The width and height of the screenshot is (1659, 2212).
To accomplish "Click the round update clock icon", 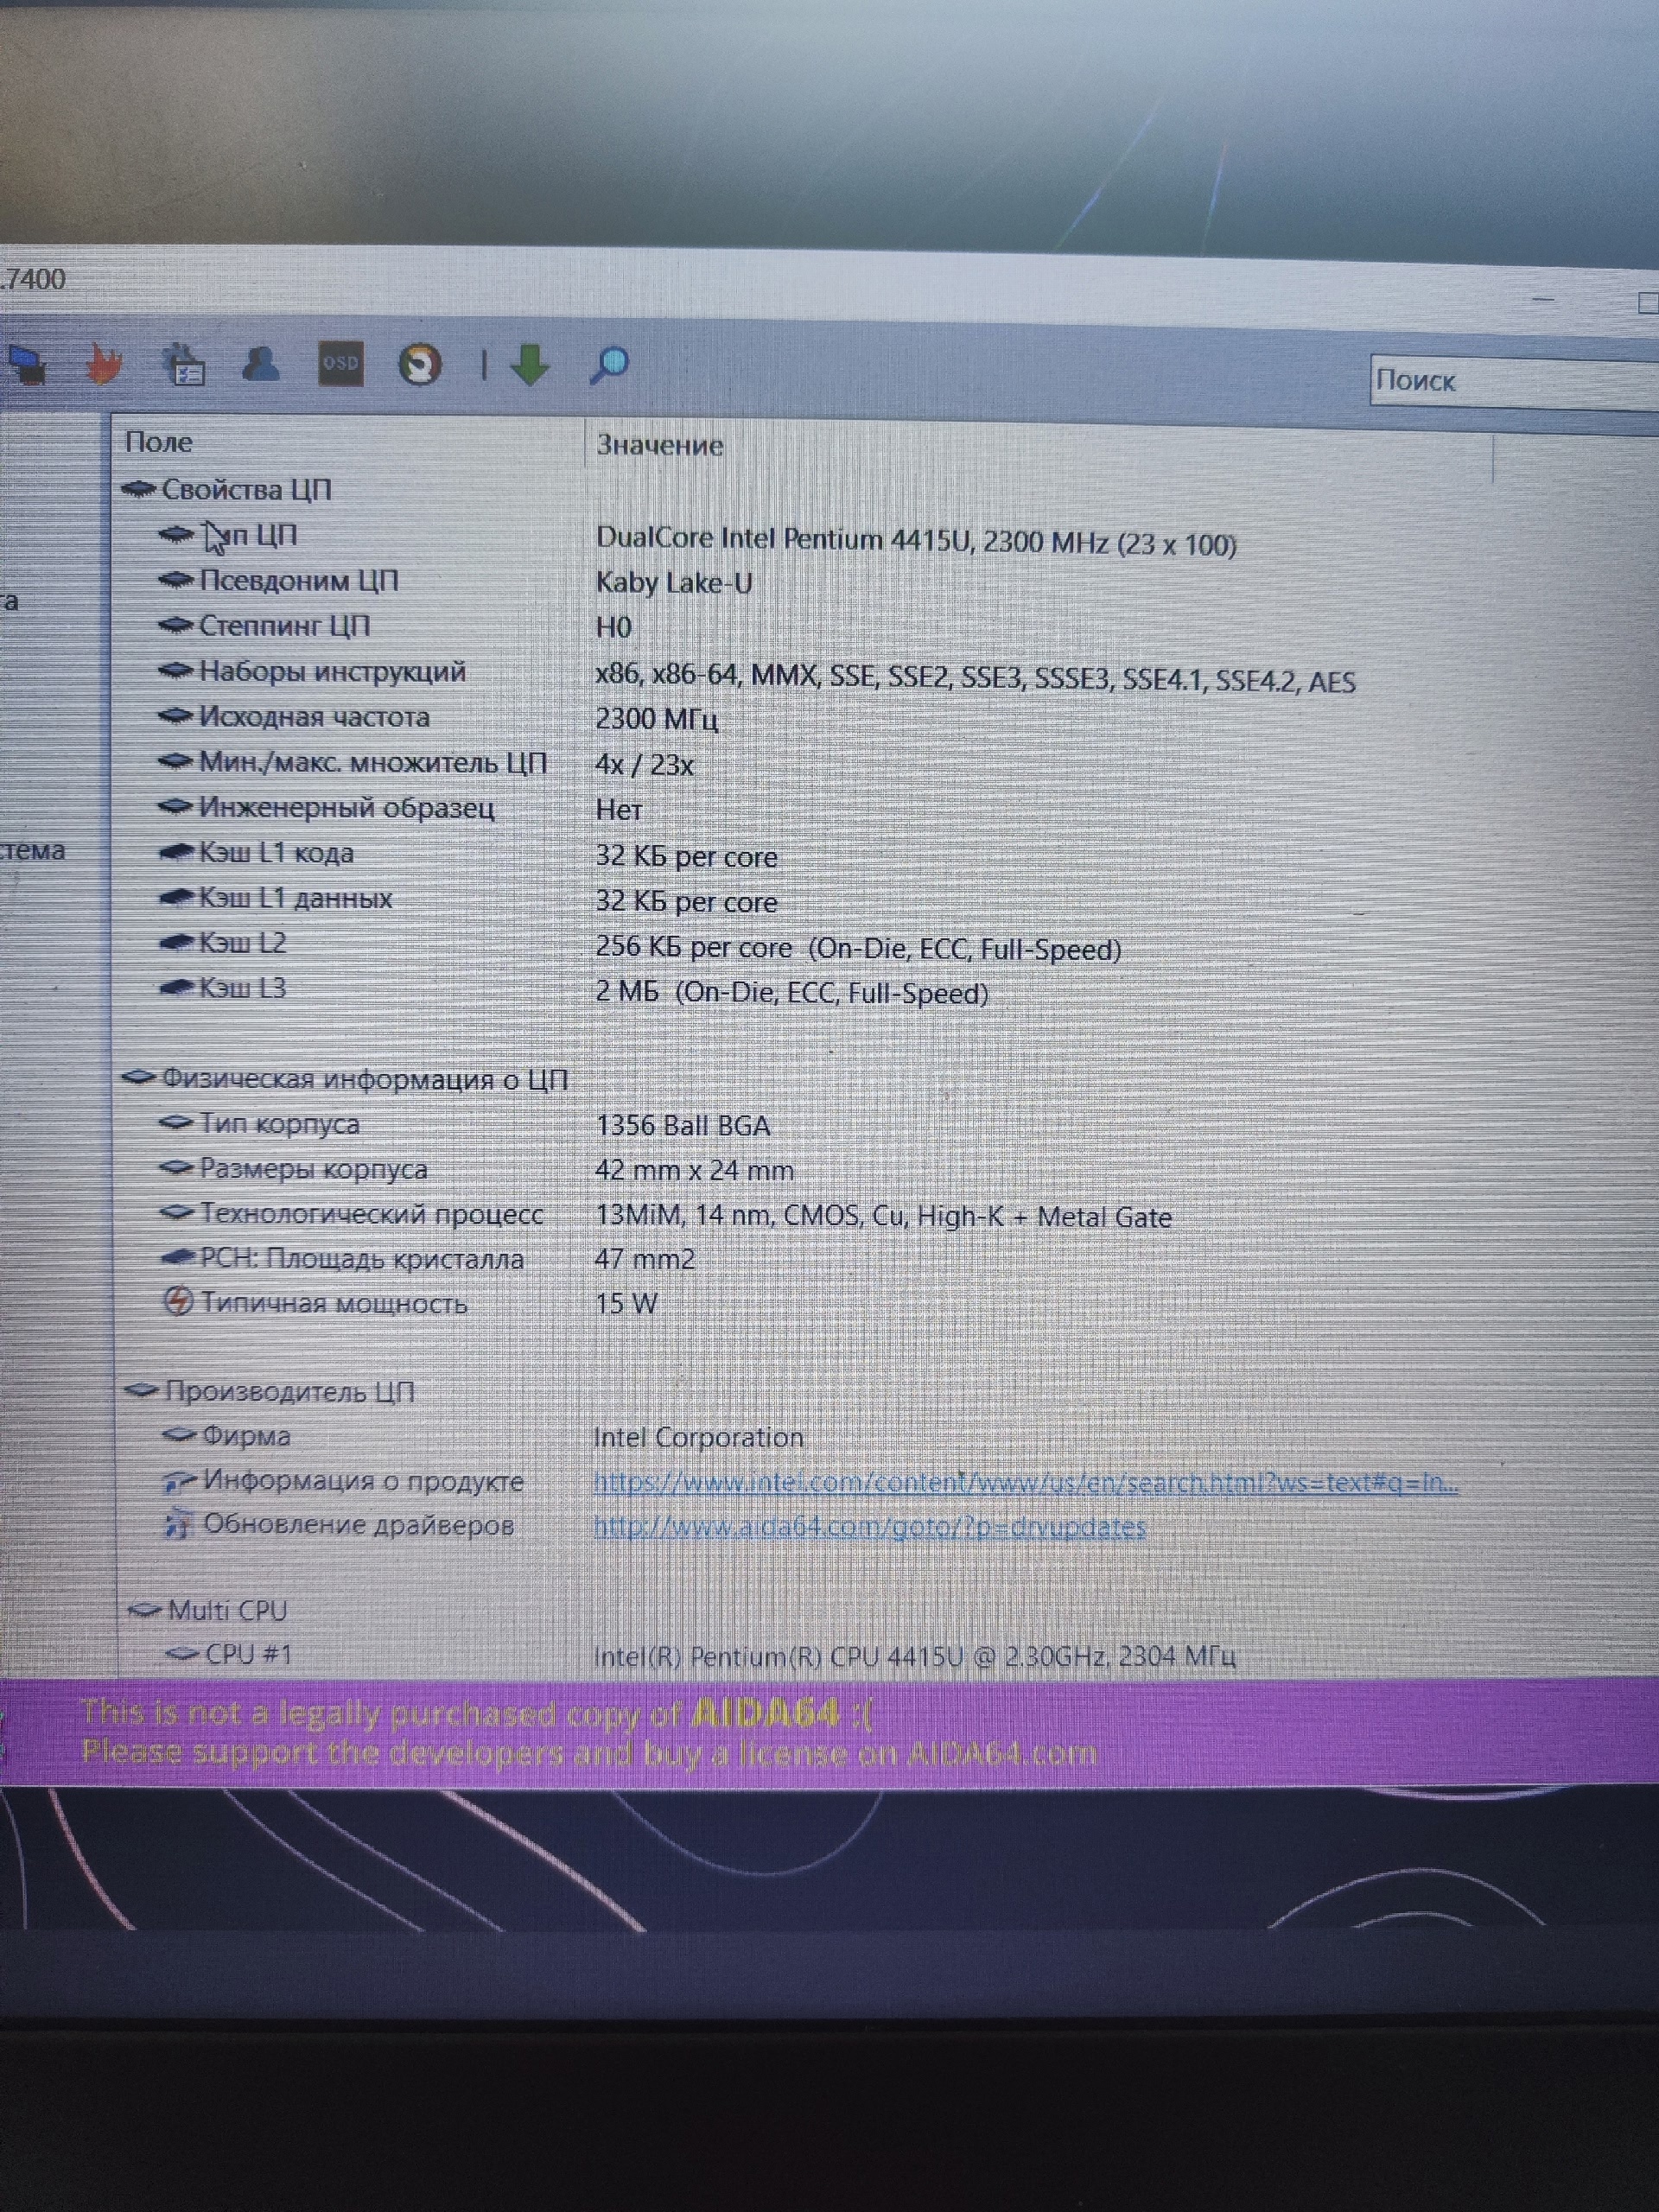I will click(419, 364).
